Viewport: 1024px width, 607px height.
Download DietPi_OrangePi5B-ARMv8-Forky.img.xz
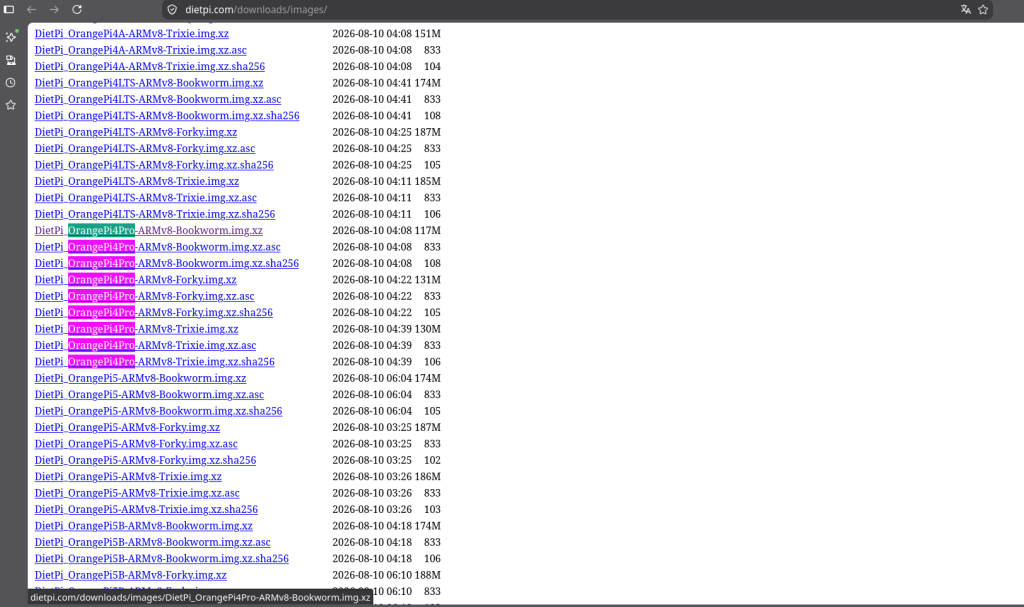coord(131,575)
